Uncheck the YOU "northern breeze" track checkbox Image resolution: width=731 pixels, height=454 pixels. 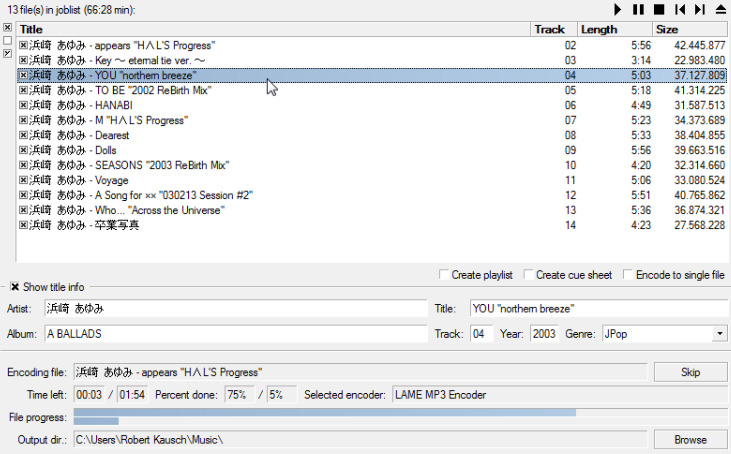(23, 75)
